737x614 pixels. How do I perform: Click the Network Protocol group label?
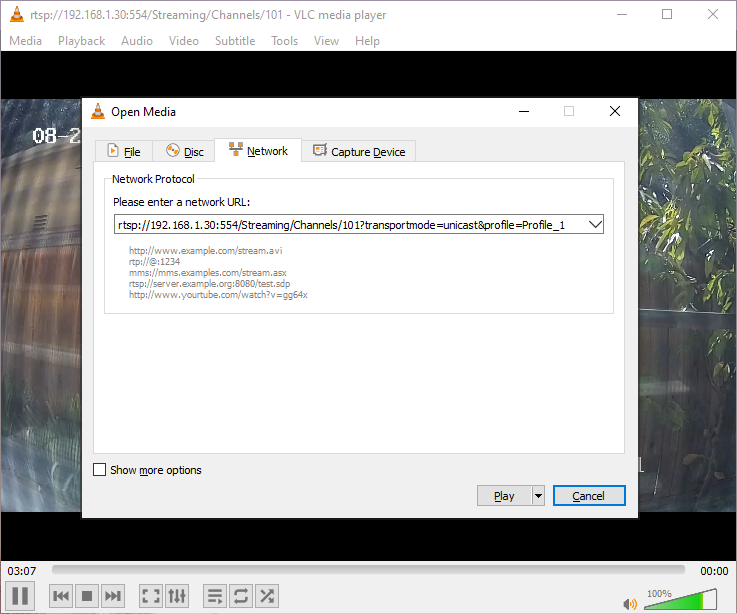click(x=153, y=179)
